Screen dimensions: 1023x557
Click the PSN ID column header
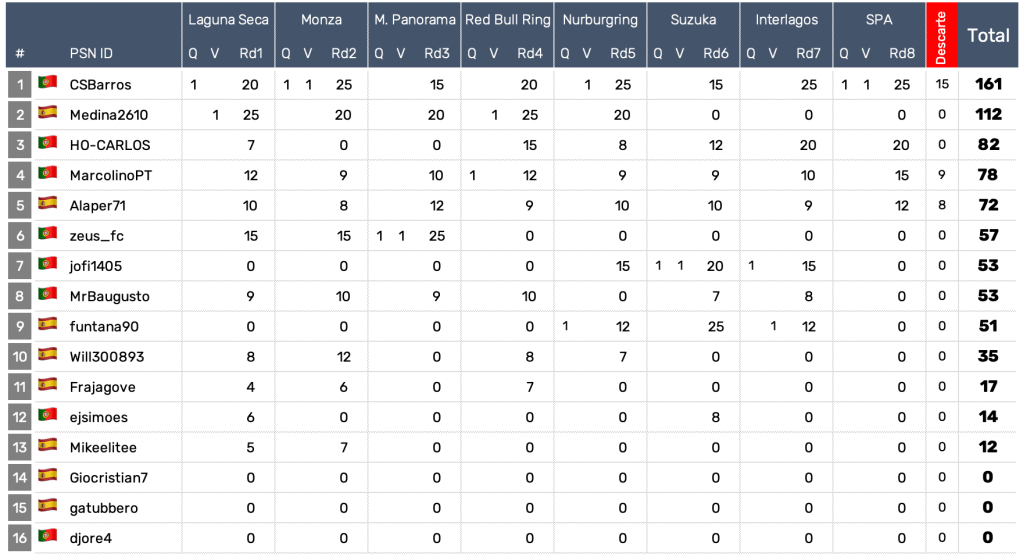click(91, 54)
